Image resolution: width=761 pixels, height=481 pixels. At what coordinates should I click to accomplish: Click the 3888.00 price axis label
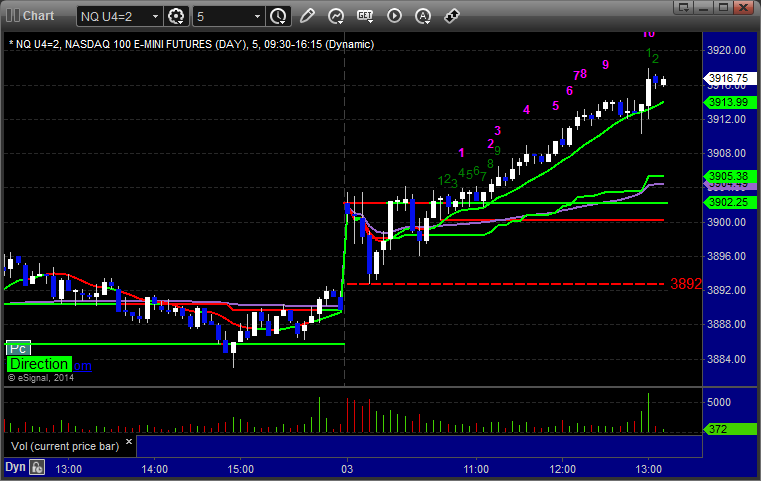pos(727,324)
